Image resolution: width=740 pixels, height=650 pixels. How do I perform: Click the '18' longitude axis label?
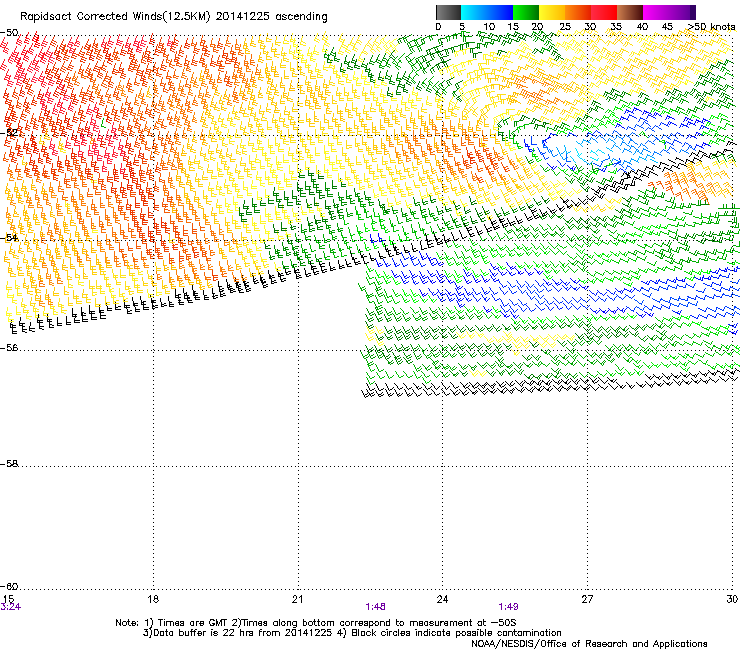[153, 599]
